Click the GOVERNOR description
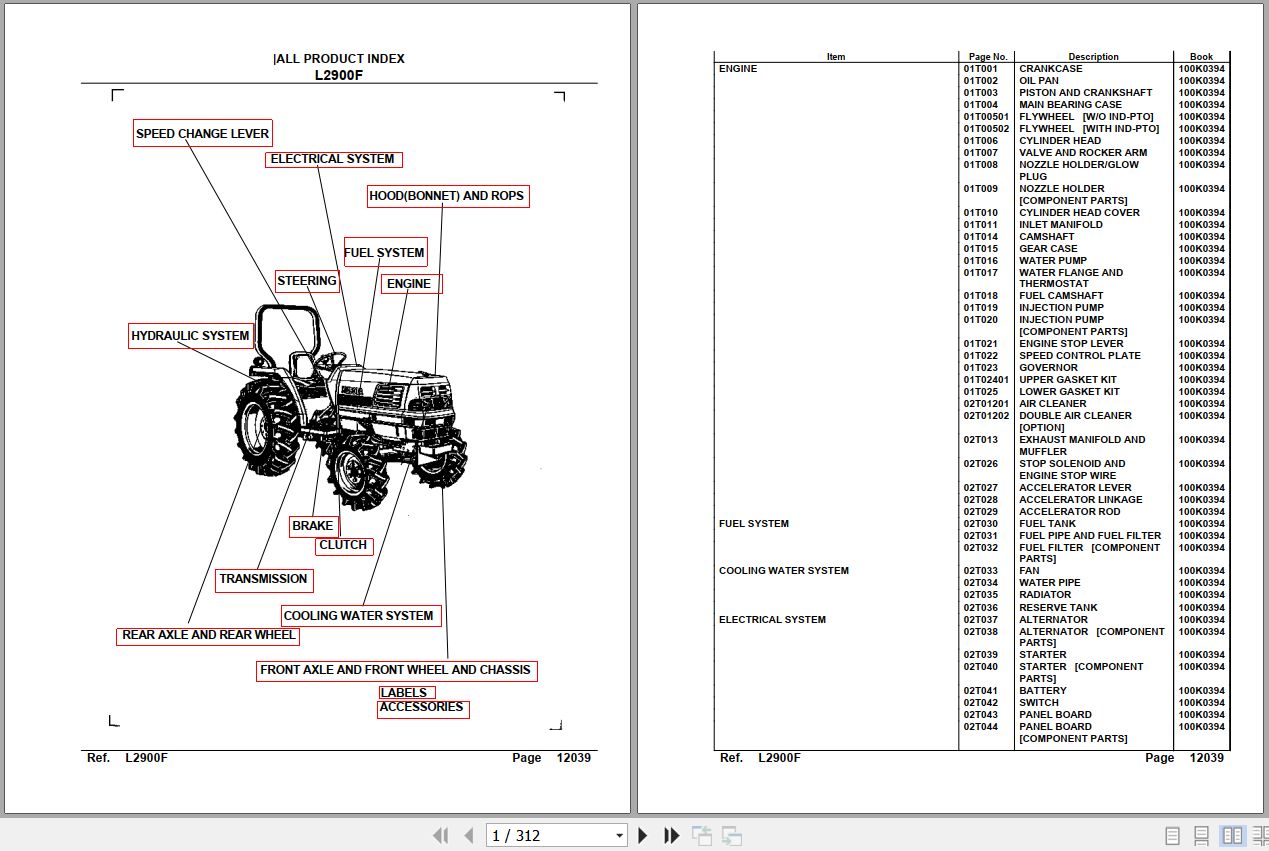Image resolution: width=1269 pixels, height=851 pixels. pos(1048,368)
